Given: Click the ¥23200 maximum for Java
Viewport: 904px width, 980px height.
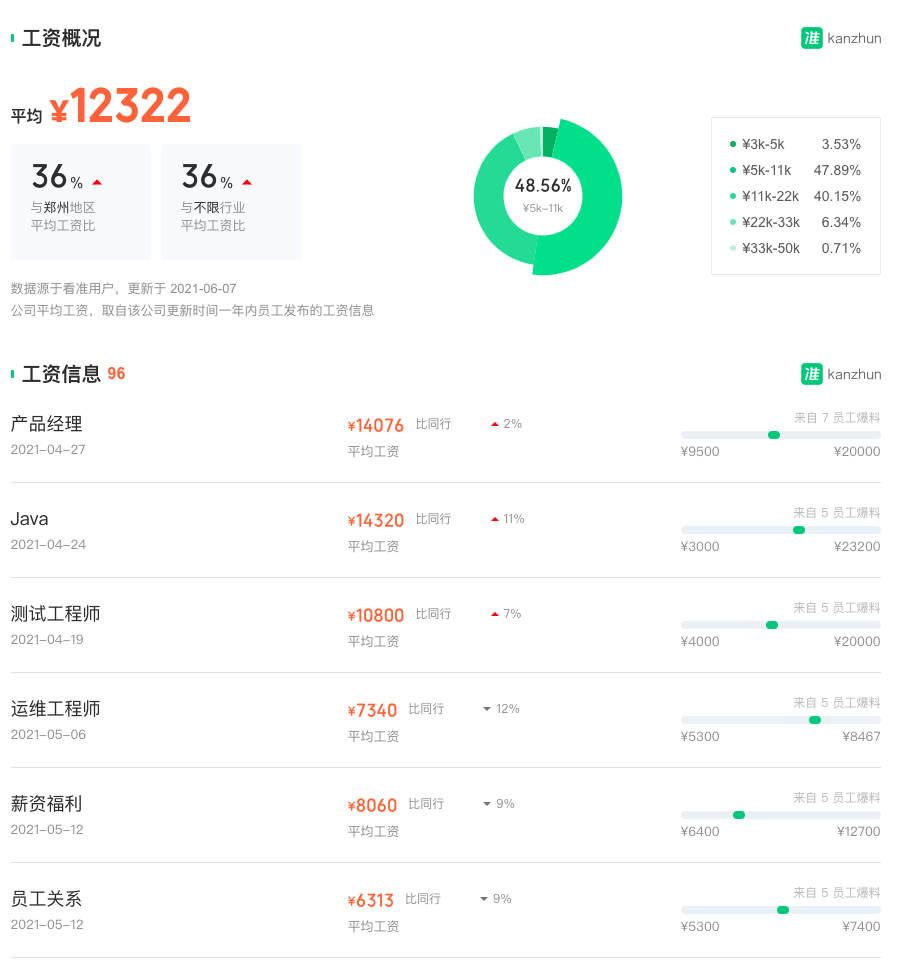Looking at the screenshot, I should point(856,547).
